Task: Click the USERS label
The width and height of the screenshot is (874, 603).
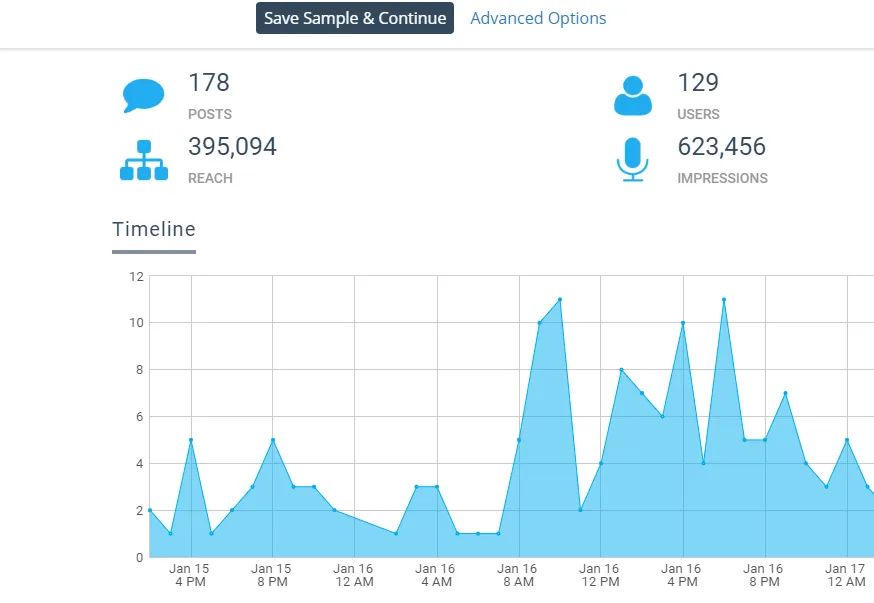Action: (698, 114)
